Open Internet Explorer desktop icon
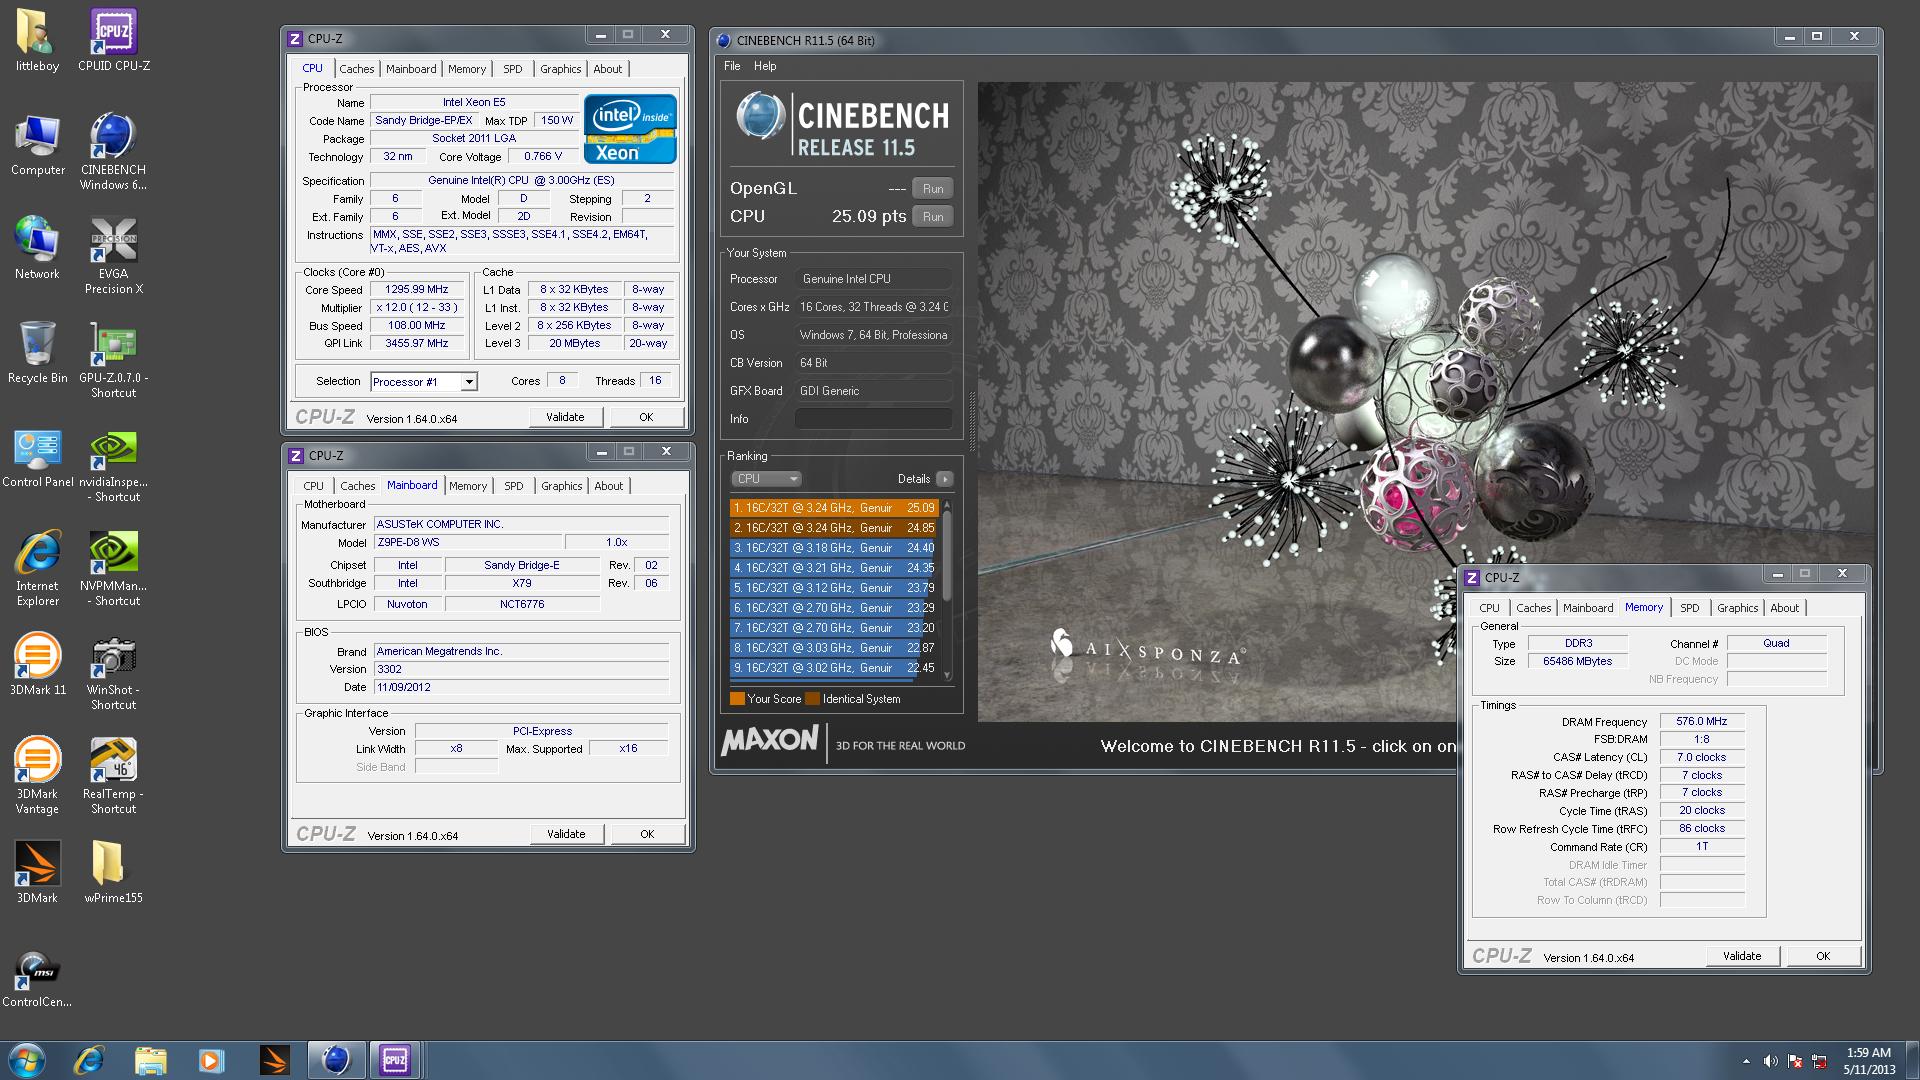This screenshot has width=1920, height=1080. tap(37, 568)
